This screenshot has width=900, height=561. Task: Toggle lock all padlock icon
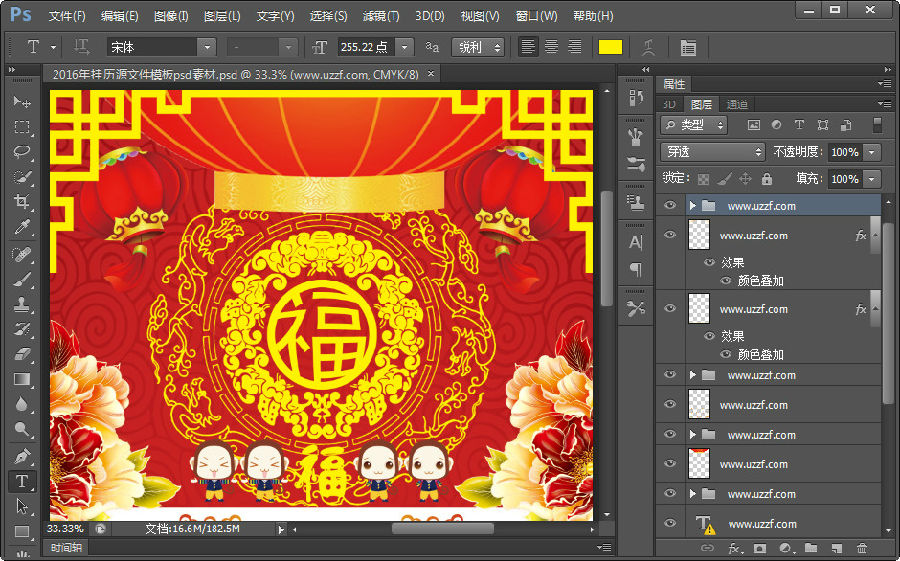point(766,179)
